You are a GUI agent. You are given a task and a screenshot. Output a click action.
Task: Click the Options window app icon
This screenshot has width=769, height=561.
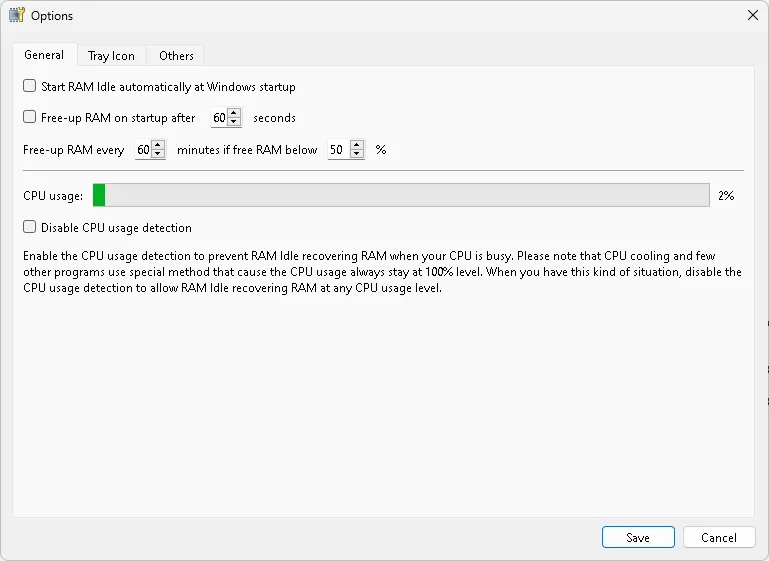16,15
